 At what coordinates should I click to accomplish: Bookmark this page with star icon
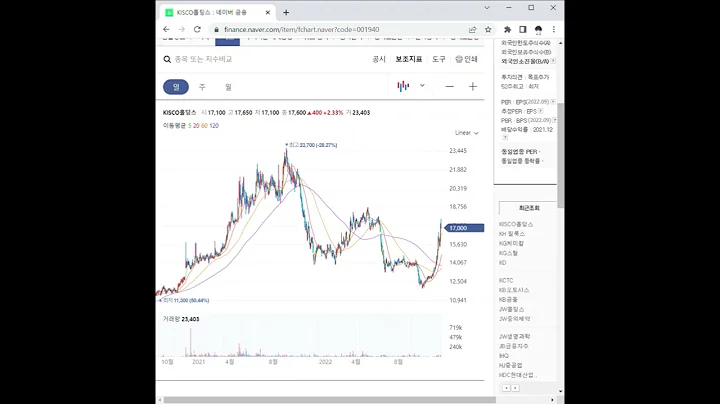tap(488, 29)
